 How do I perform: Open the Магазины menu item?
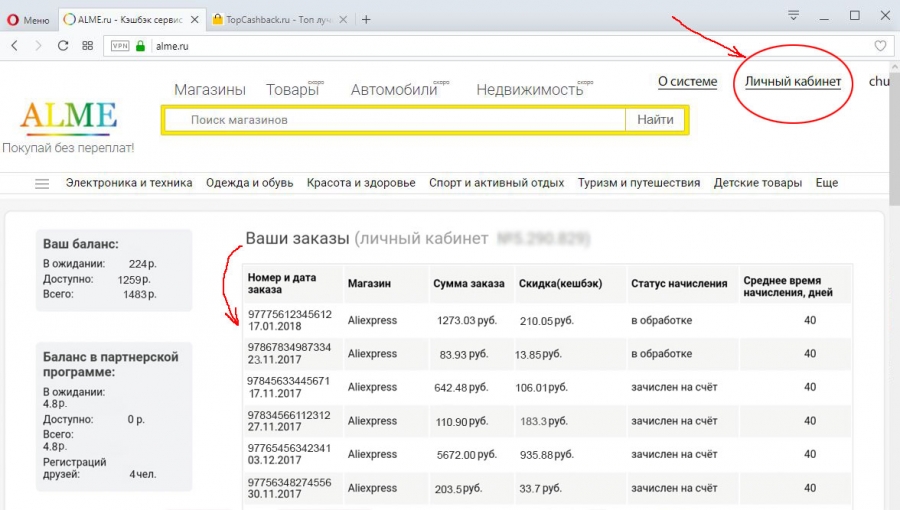tap(210, 89)
